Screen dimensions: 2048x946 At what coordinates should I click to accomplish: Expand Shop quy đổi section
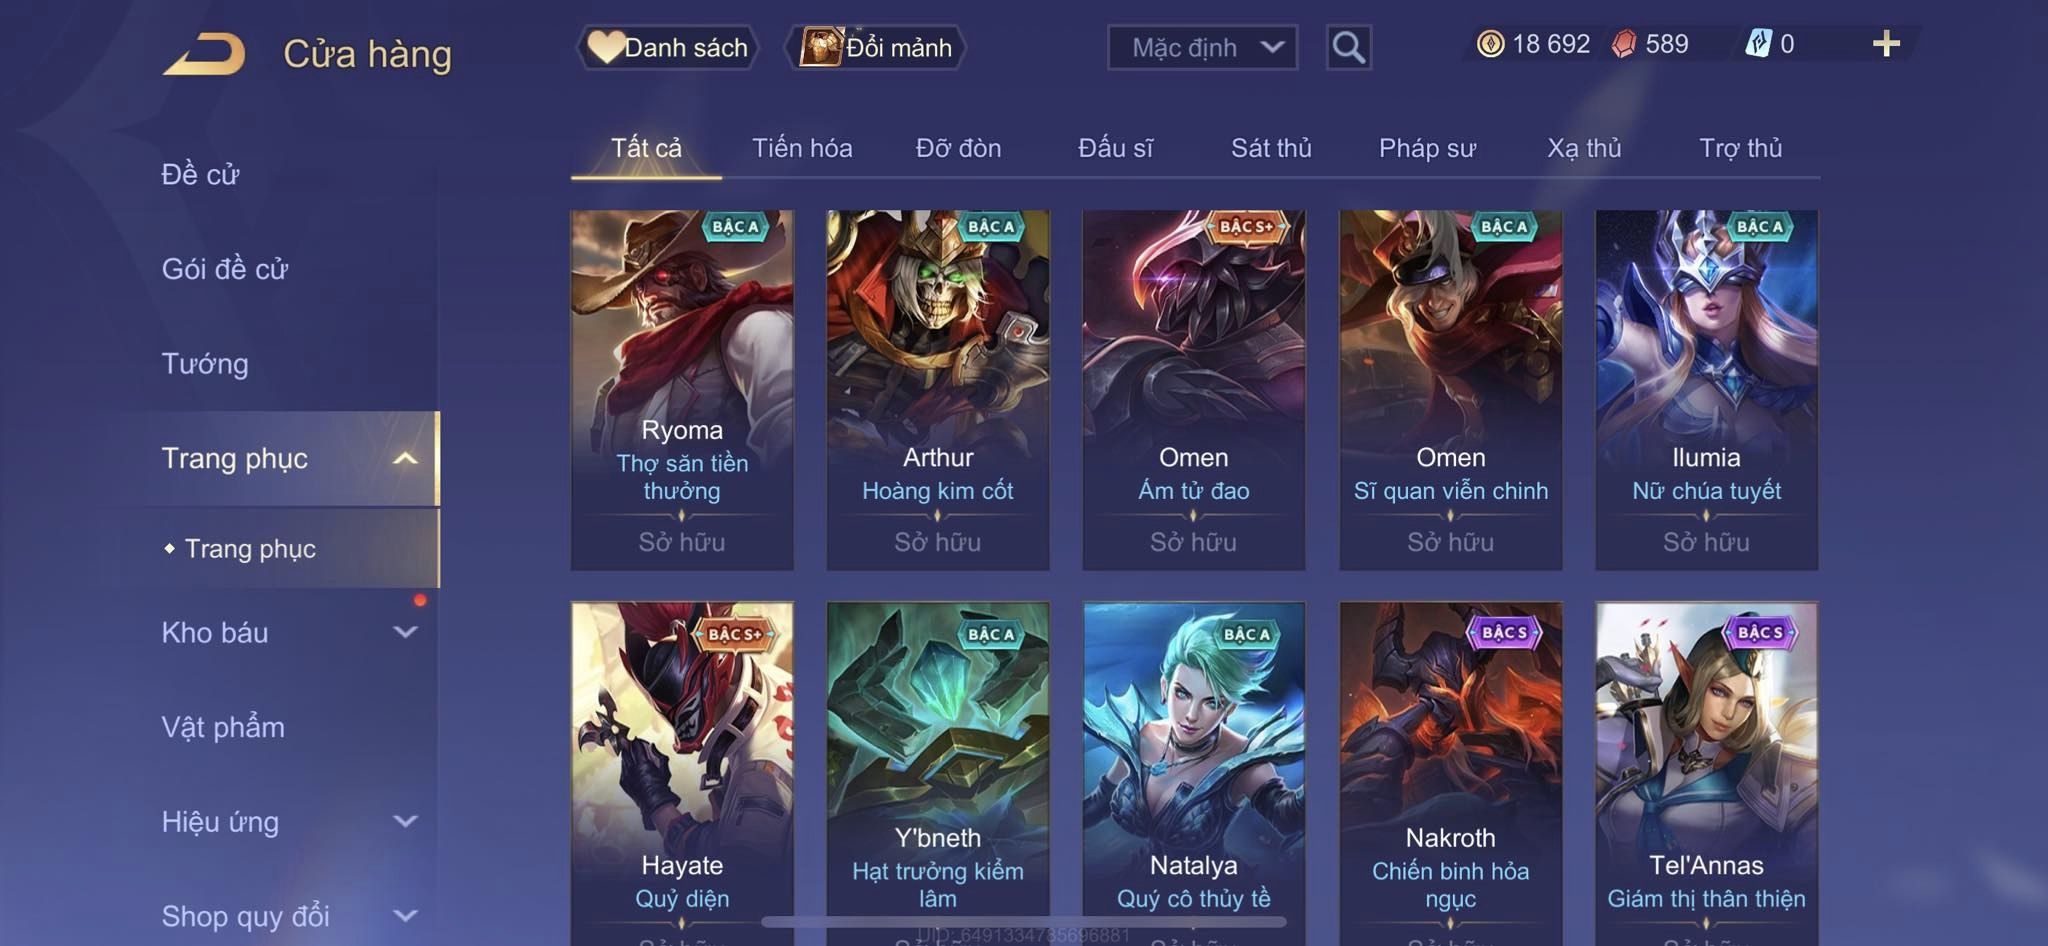[x=405, y=915]
